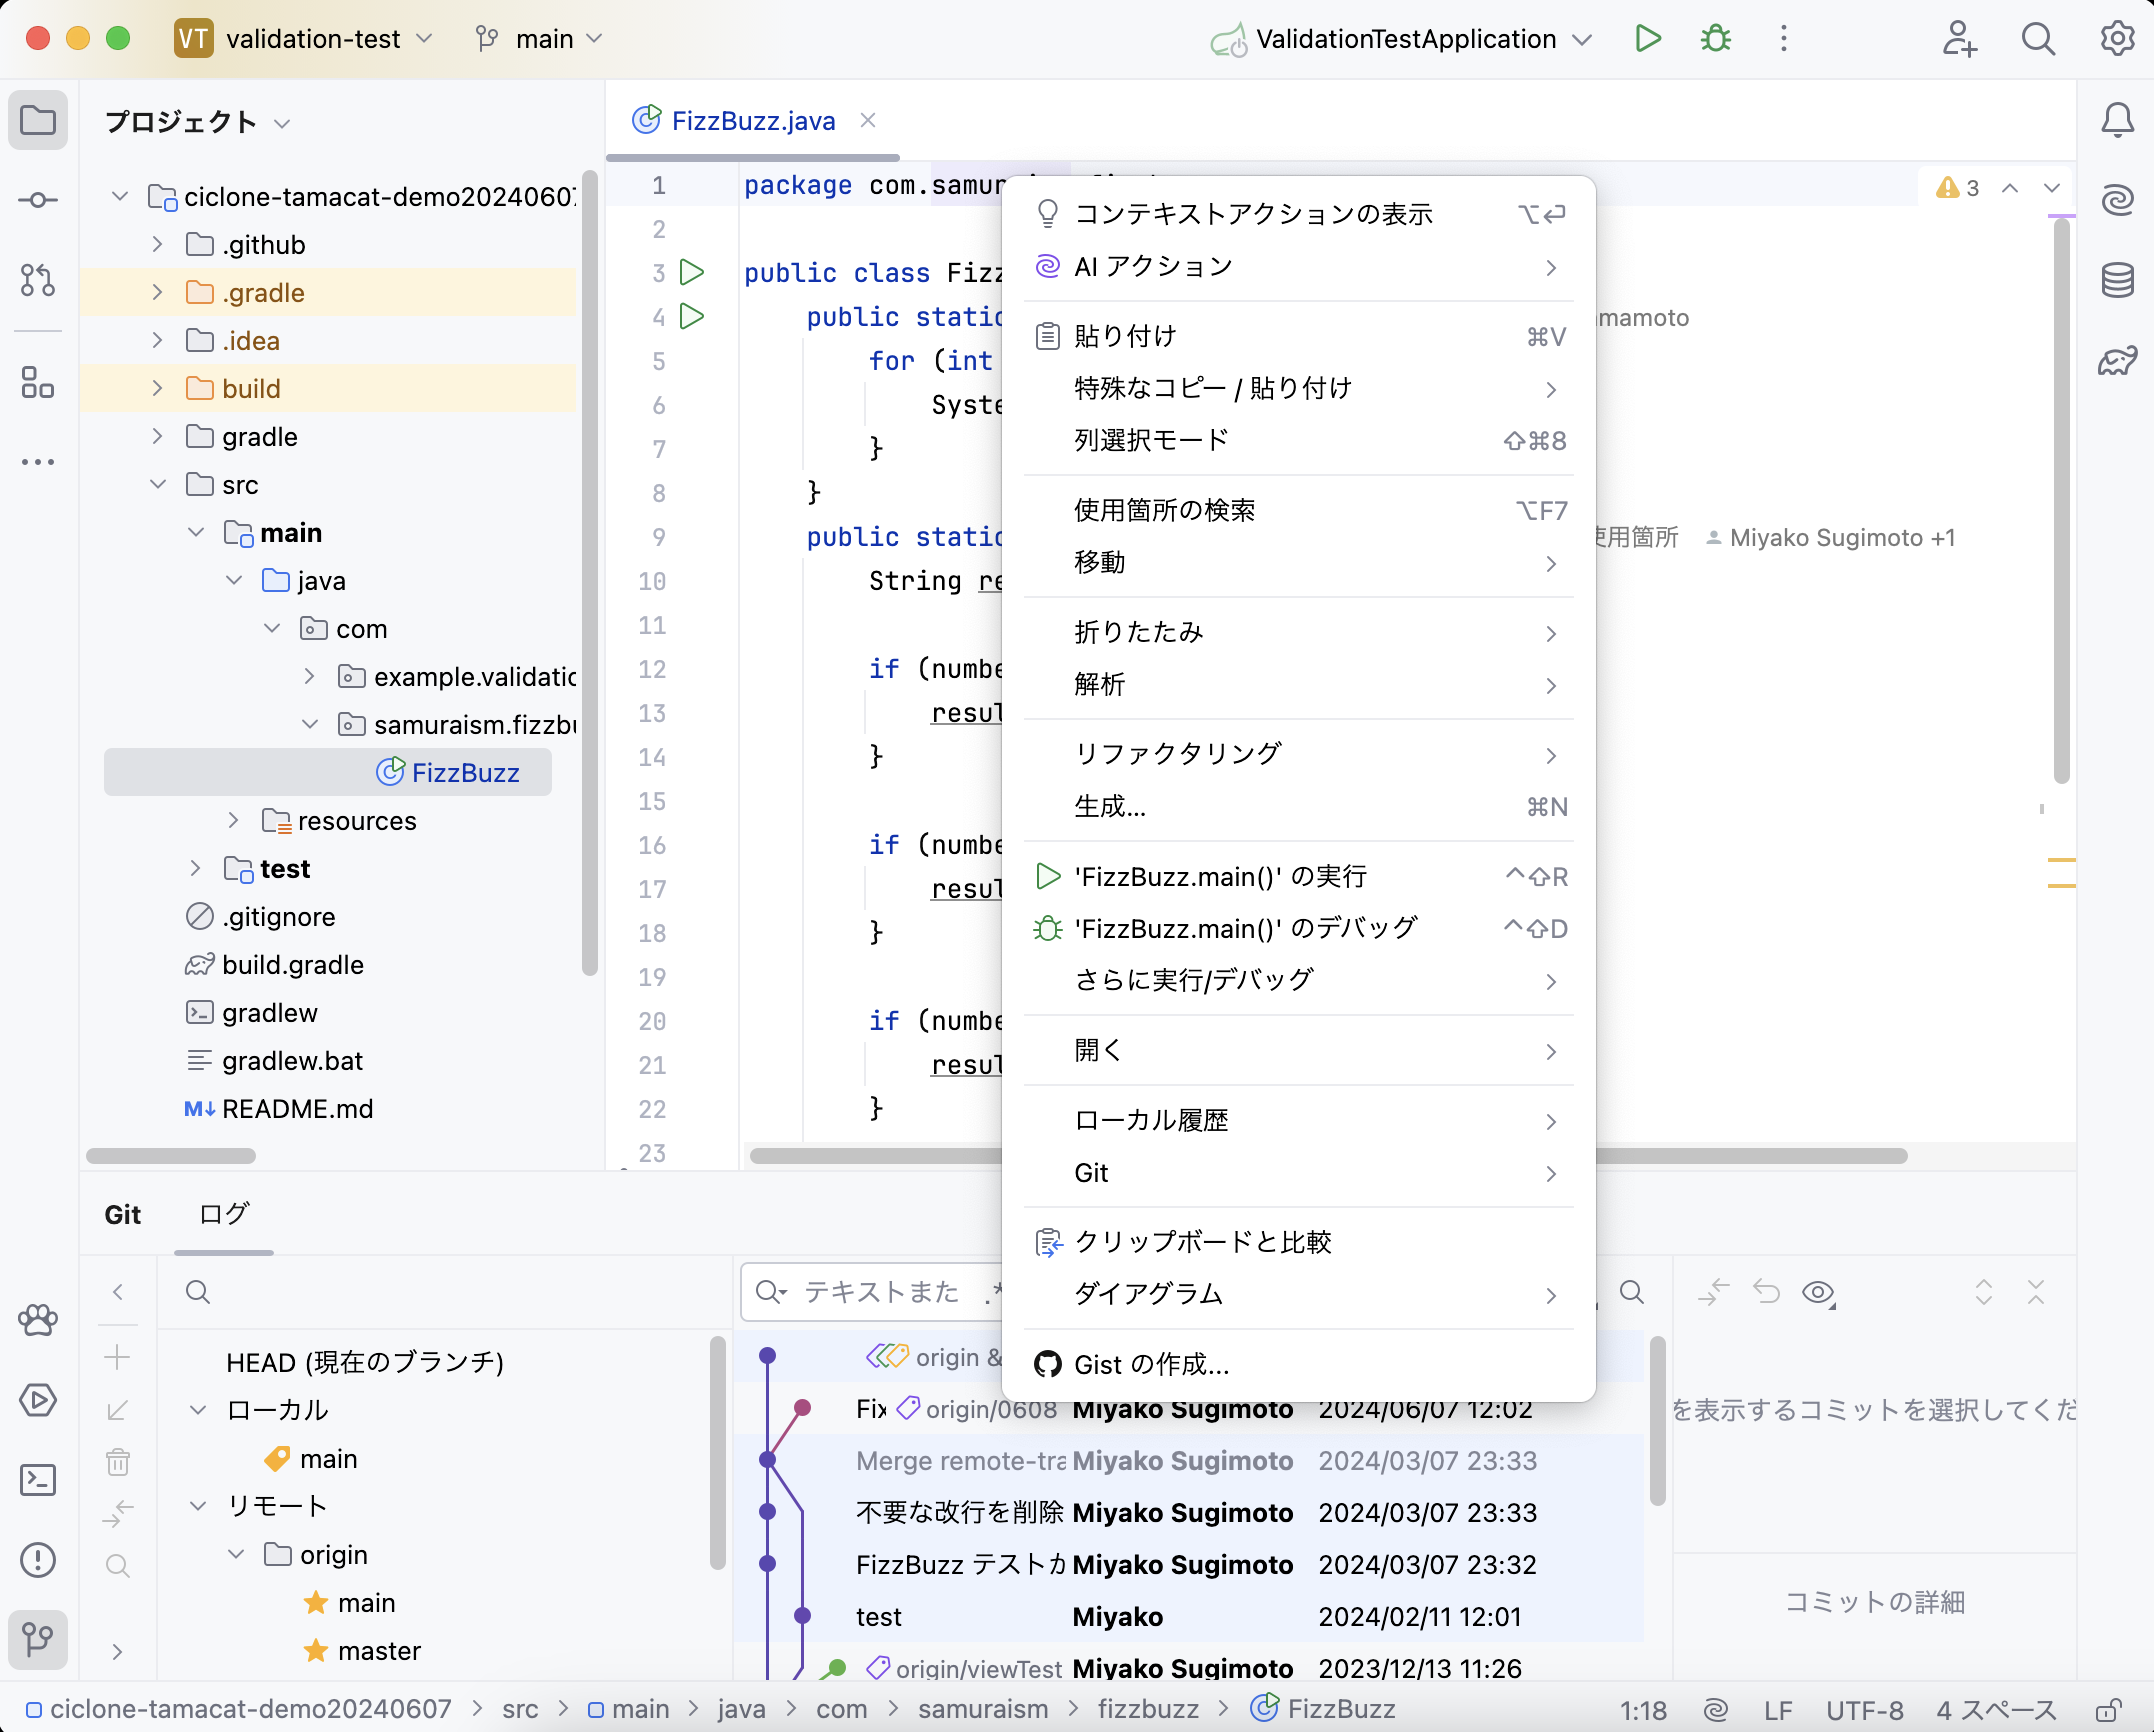The height and width of the screenshot is (1732, 2154).
Task: Click UTF-8 encoding in status bar
Action: (x=1864, y=1710)
